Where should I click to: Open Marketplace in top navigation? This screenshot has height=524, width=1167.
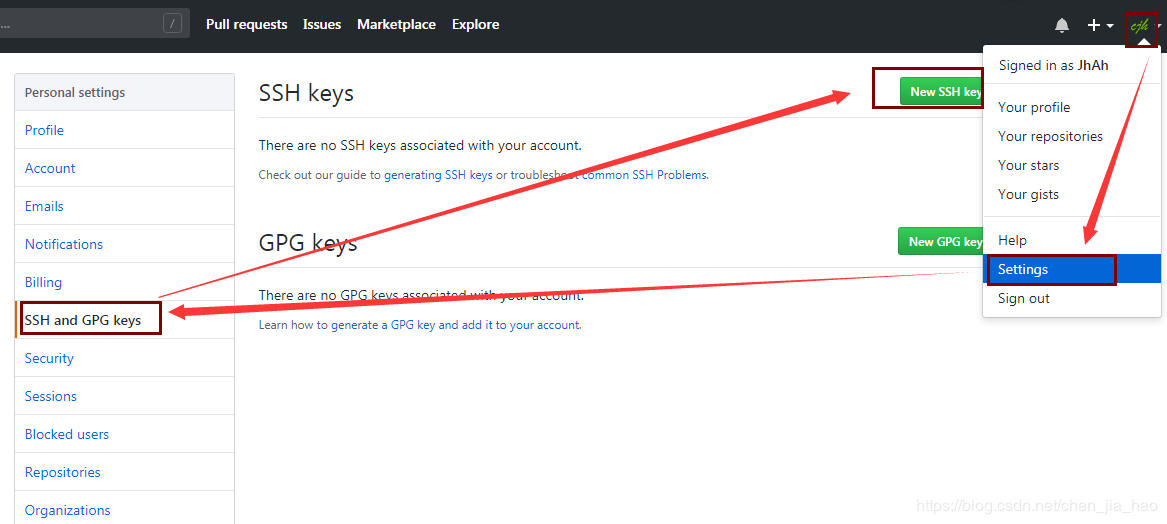point(396,25)
